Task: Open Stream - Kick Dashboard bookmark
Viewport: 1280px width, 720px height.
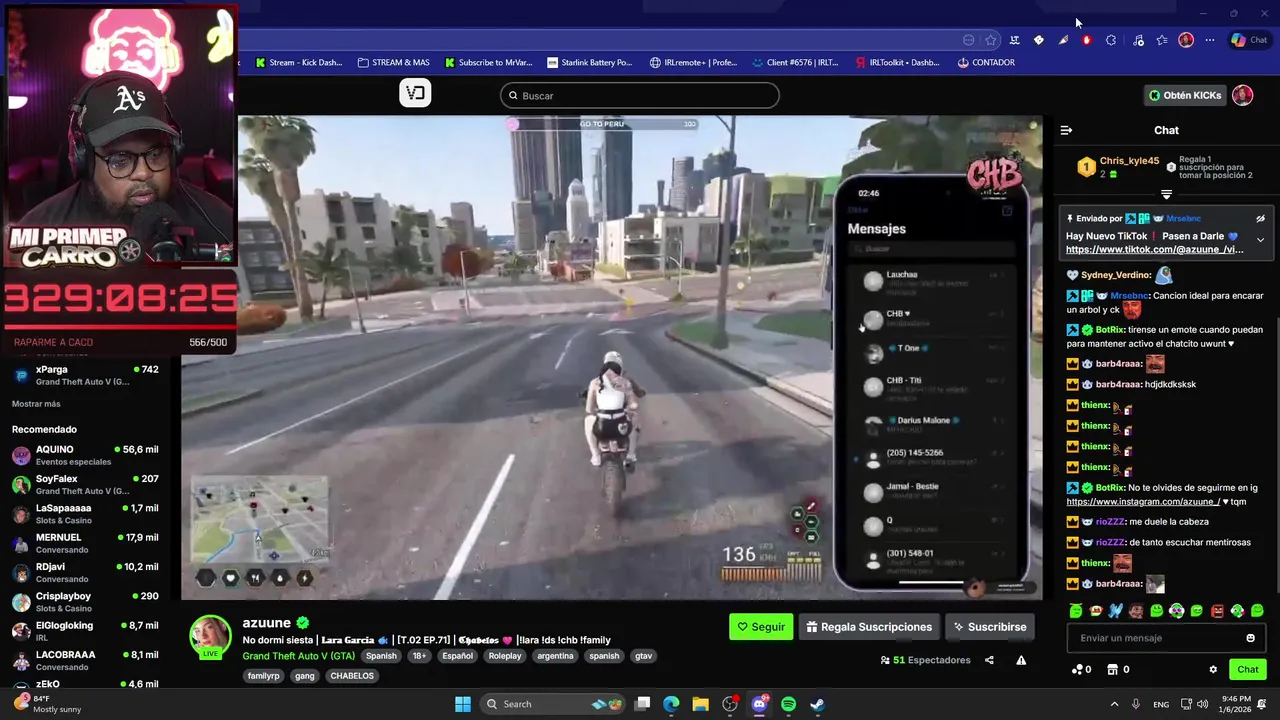Action: coord(298,62)
